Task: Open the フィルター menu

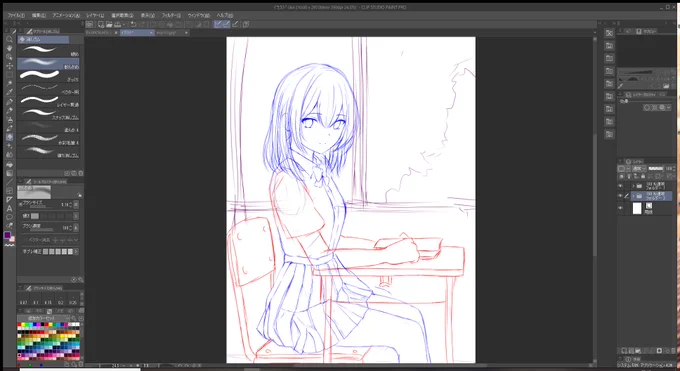Action: pyautogui.click(x=171, y=15)
